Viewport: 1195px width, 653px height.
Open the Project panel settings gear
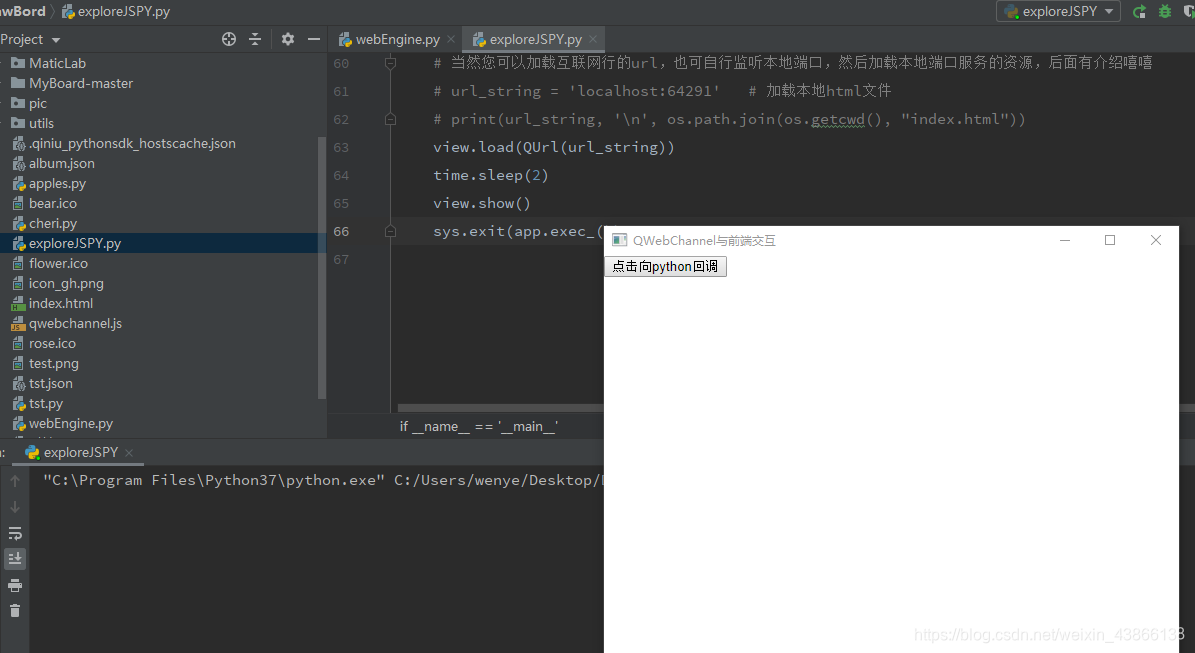click(287, 39)
